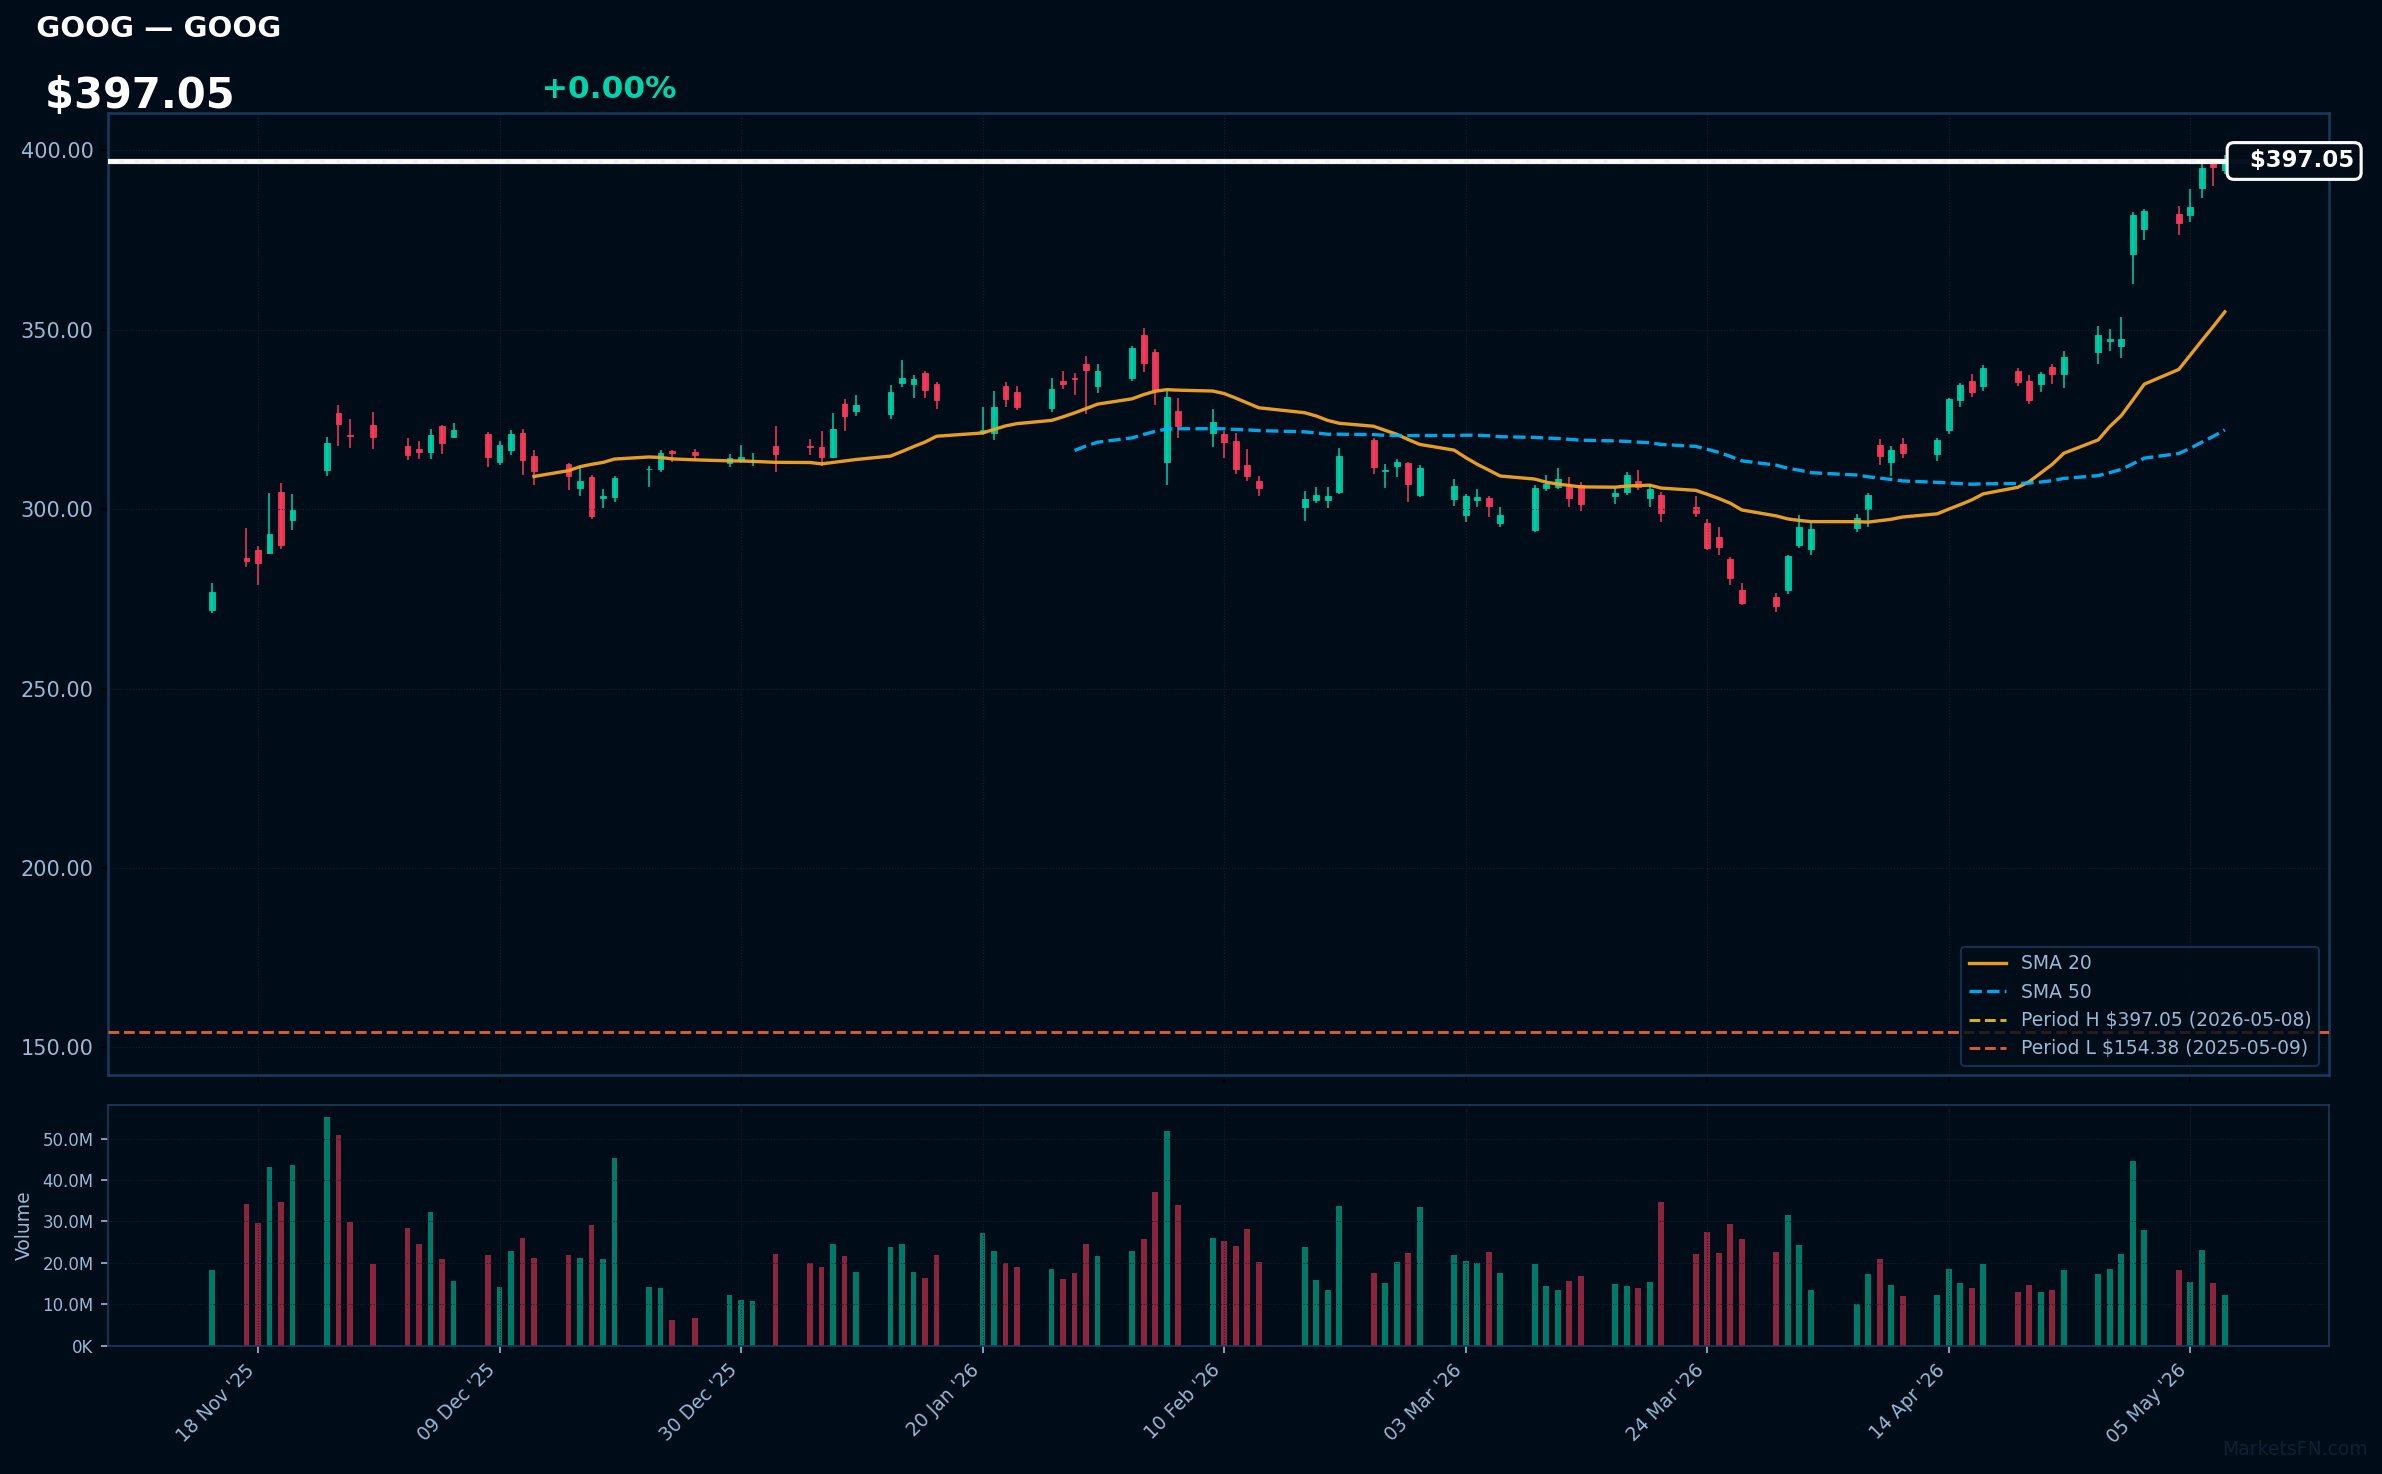
Task: Click the 50.0M volume axis label
Action: click(68, 1140)
